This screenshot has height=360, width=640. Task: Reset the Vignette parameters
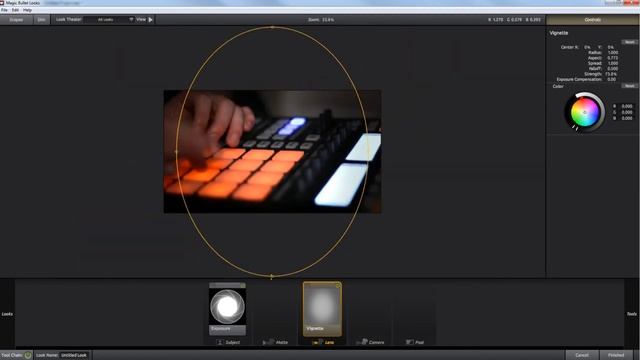click(x=630, y=42)
